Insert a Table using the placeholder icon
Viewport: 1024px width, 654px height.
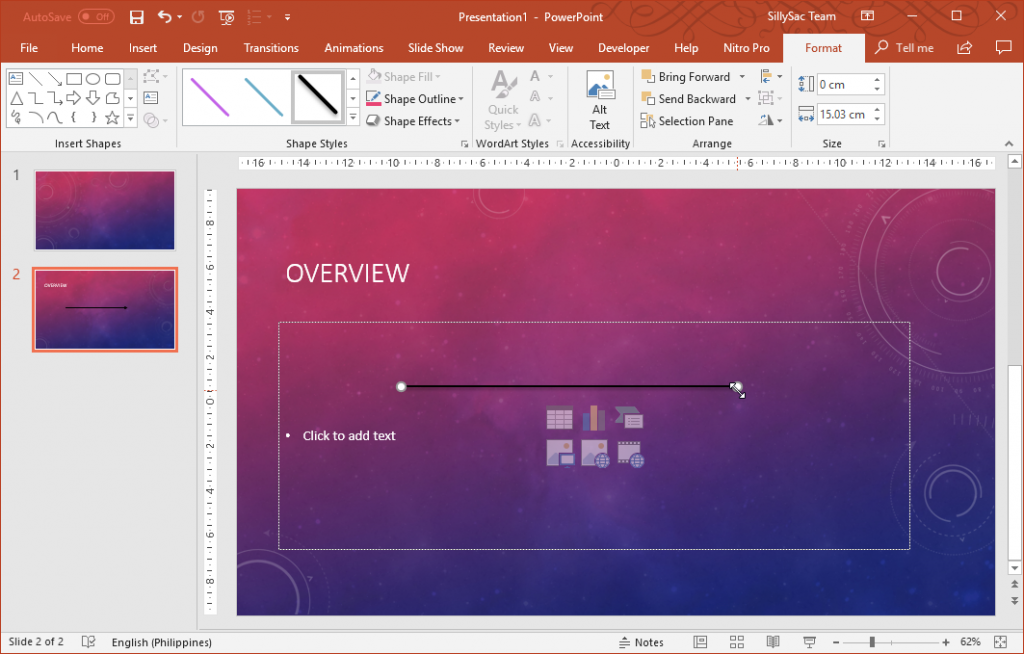click(560, 418)
